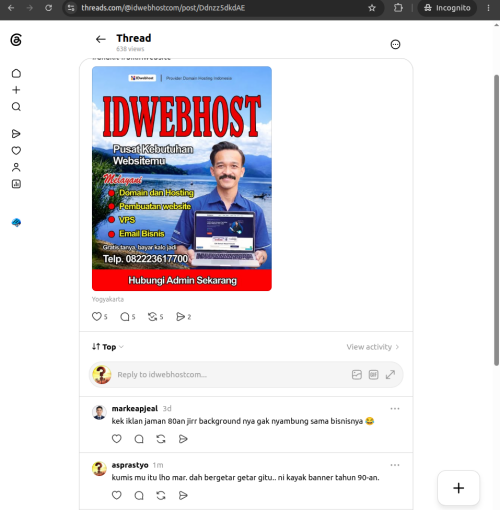Click the blue pinned feed icon in sidebar
The image size is (500, 510).
point(16,222)
